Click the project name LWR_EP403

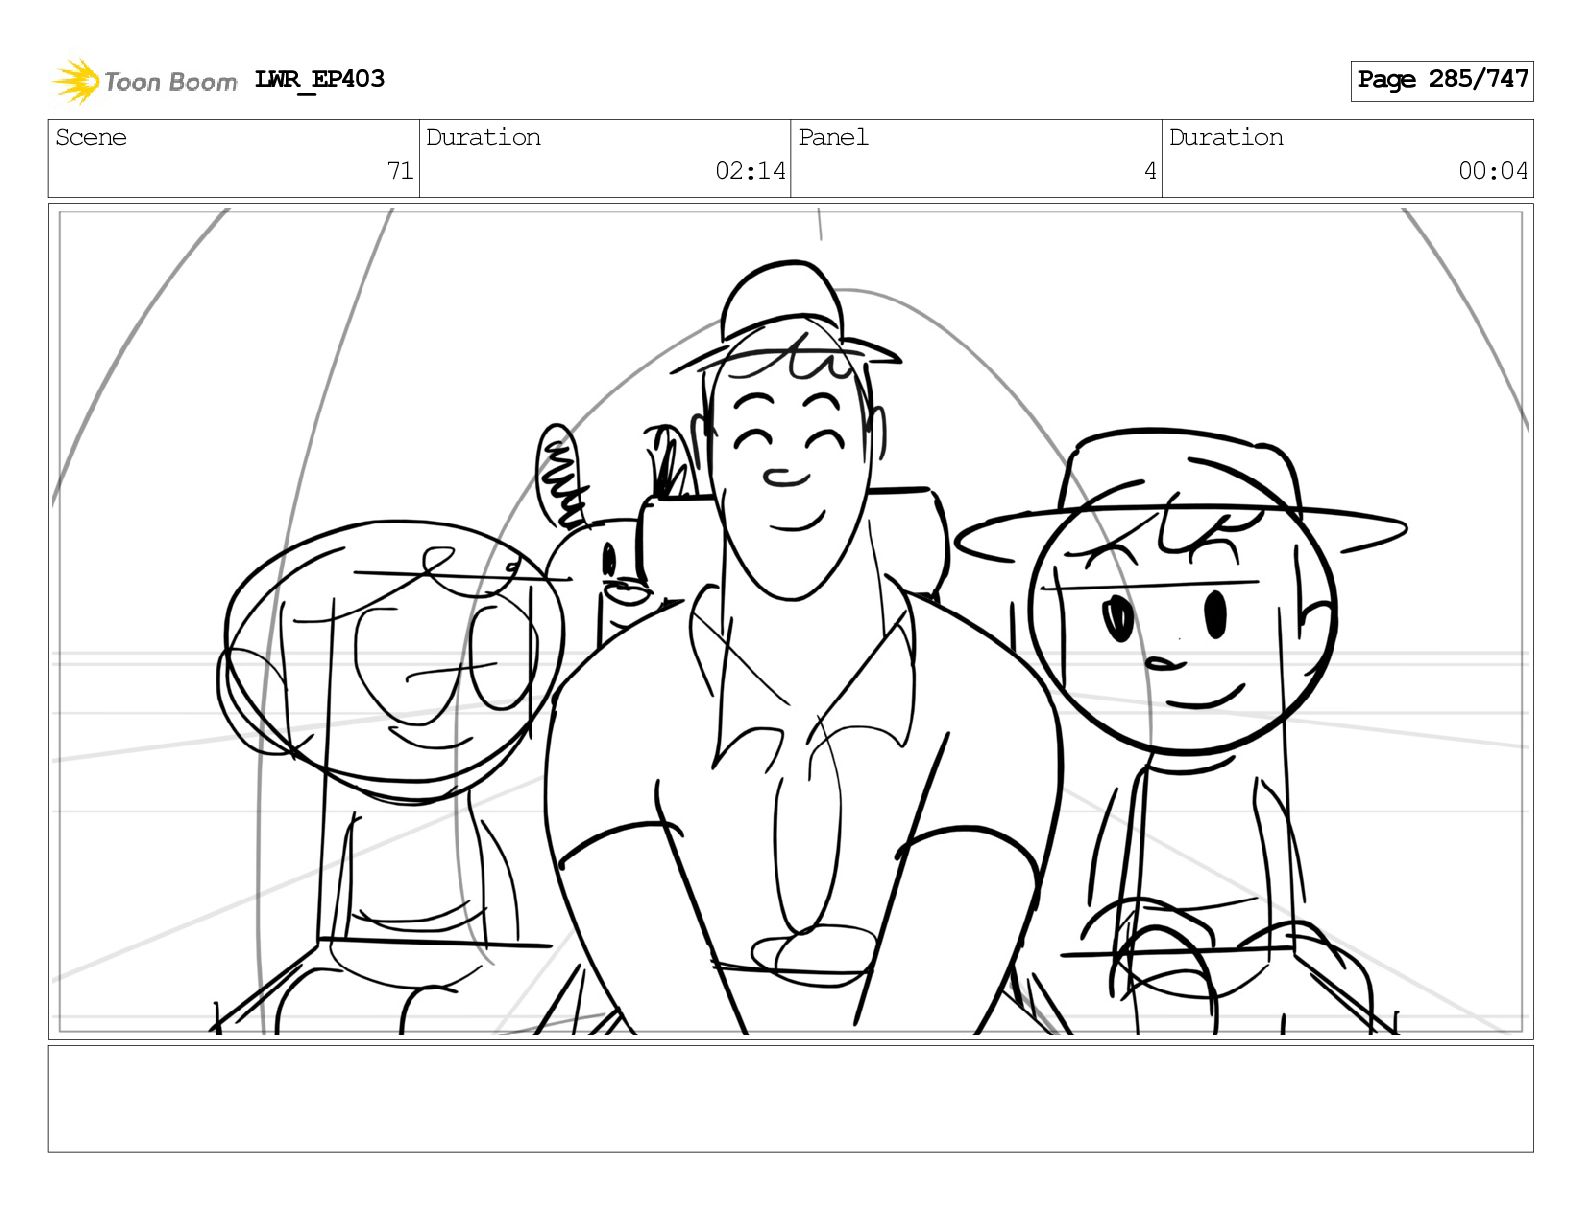click(319, 80)
